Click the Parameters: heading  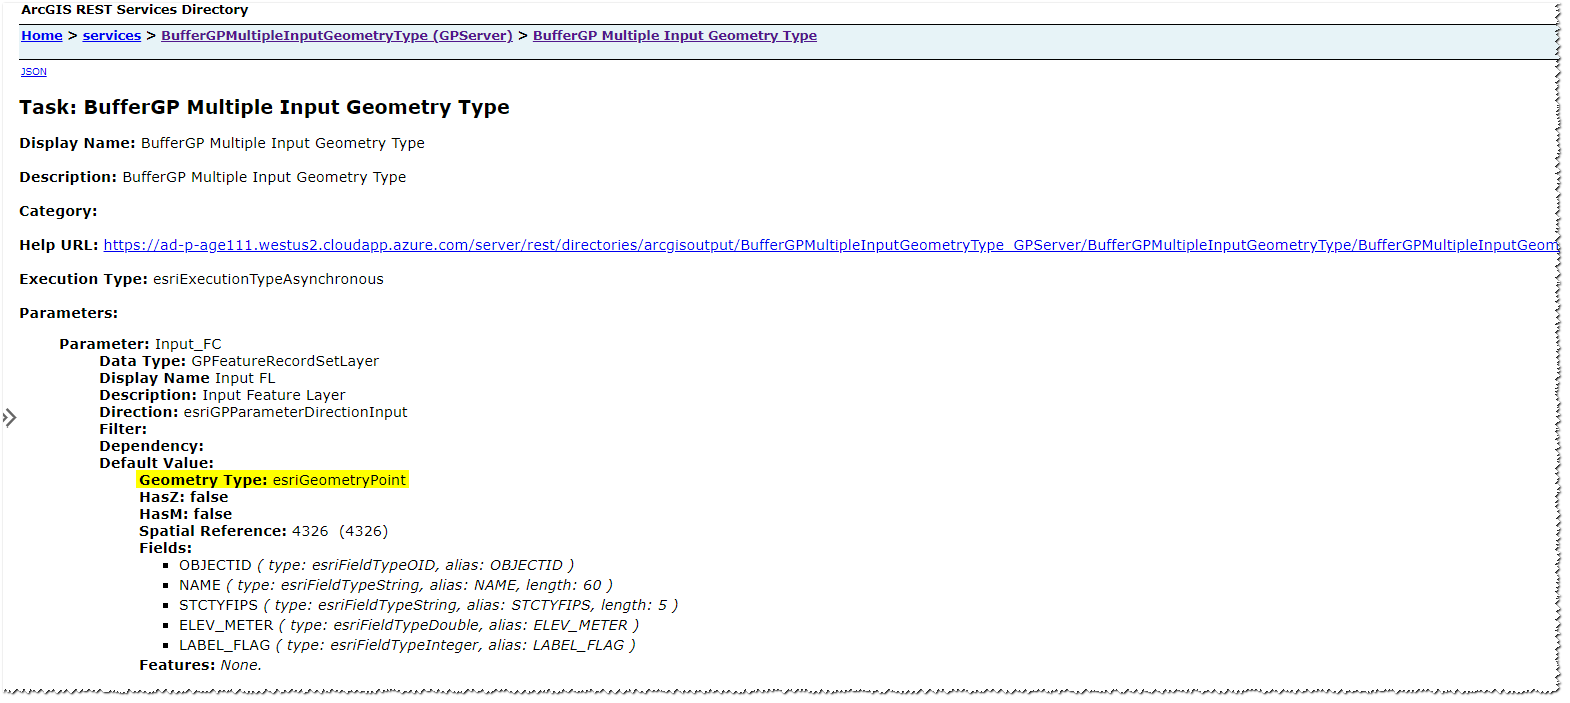pyautogui.click(x=68, y=313)
